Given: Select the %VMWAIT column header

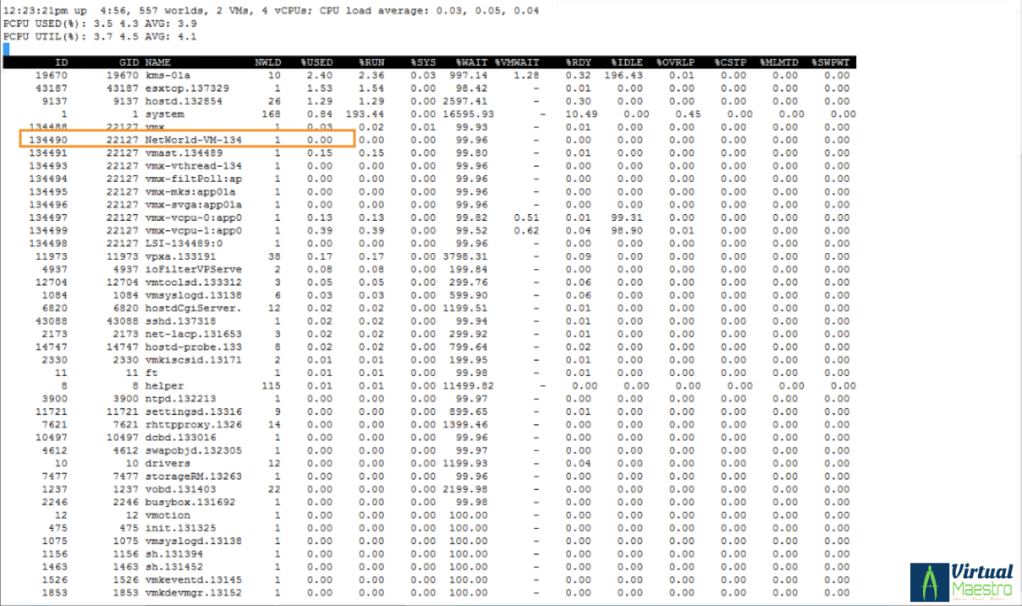Looking at the screenshot, I should point(517,62).
